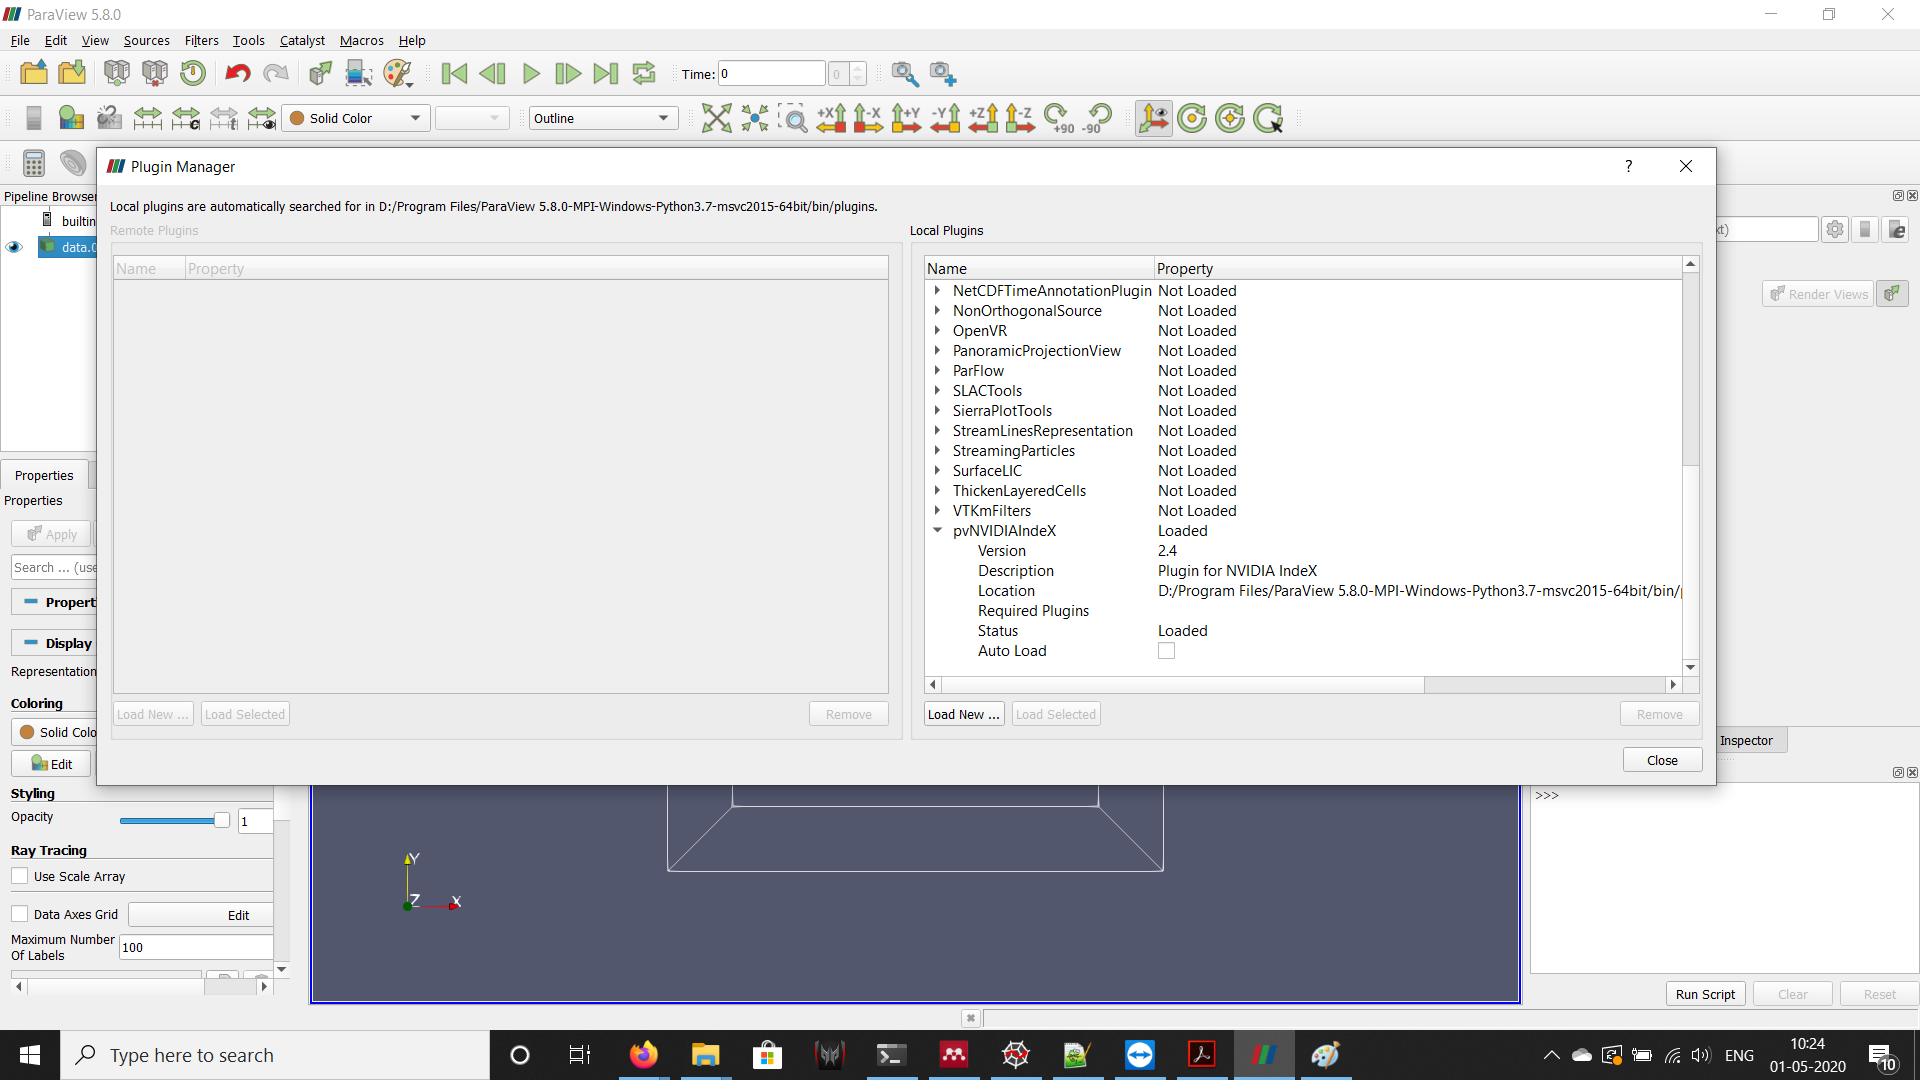Click the Save Data icon
Image resolution: width=1920 pixels, height=1080 pixels.
pyautogui.click(x=72, y=73)
